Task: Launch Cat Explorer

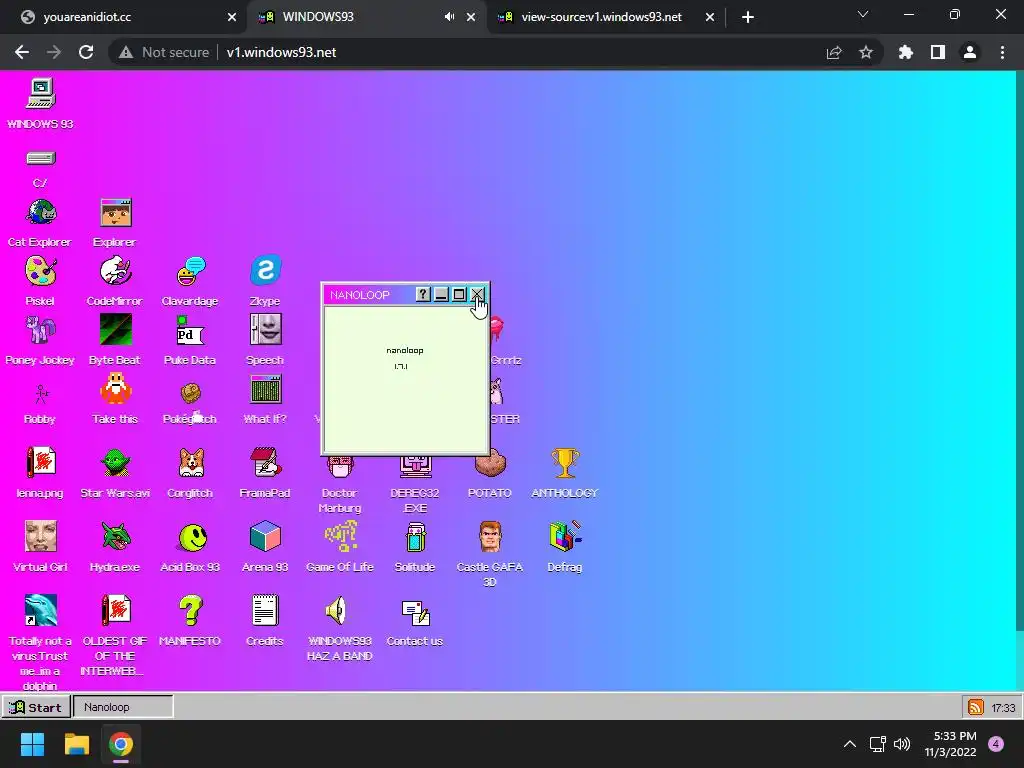Action: 40,213
